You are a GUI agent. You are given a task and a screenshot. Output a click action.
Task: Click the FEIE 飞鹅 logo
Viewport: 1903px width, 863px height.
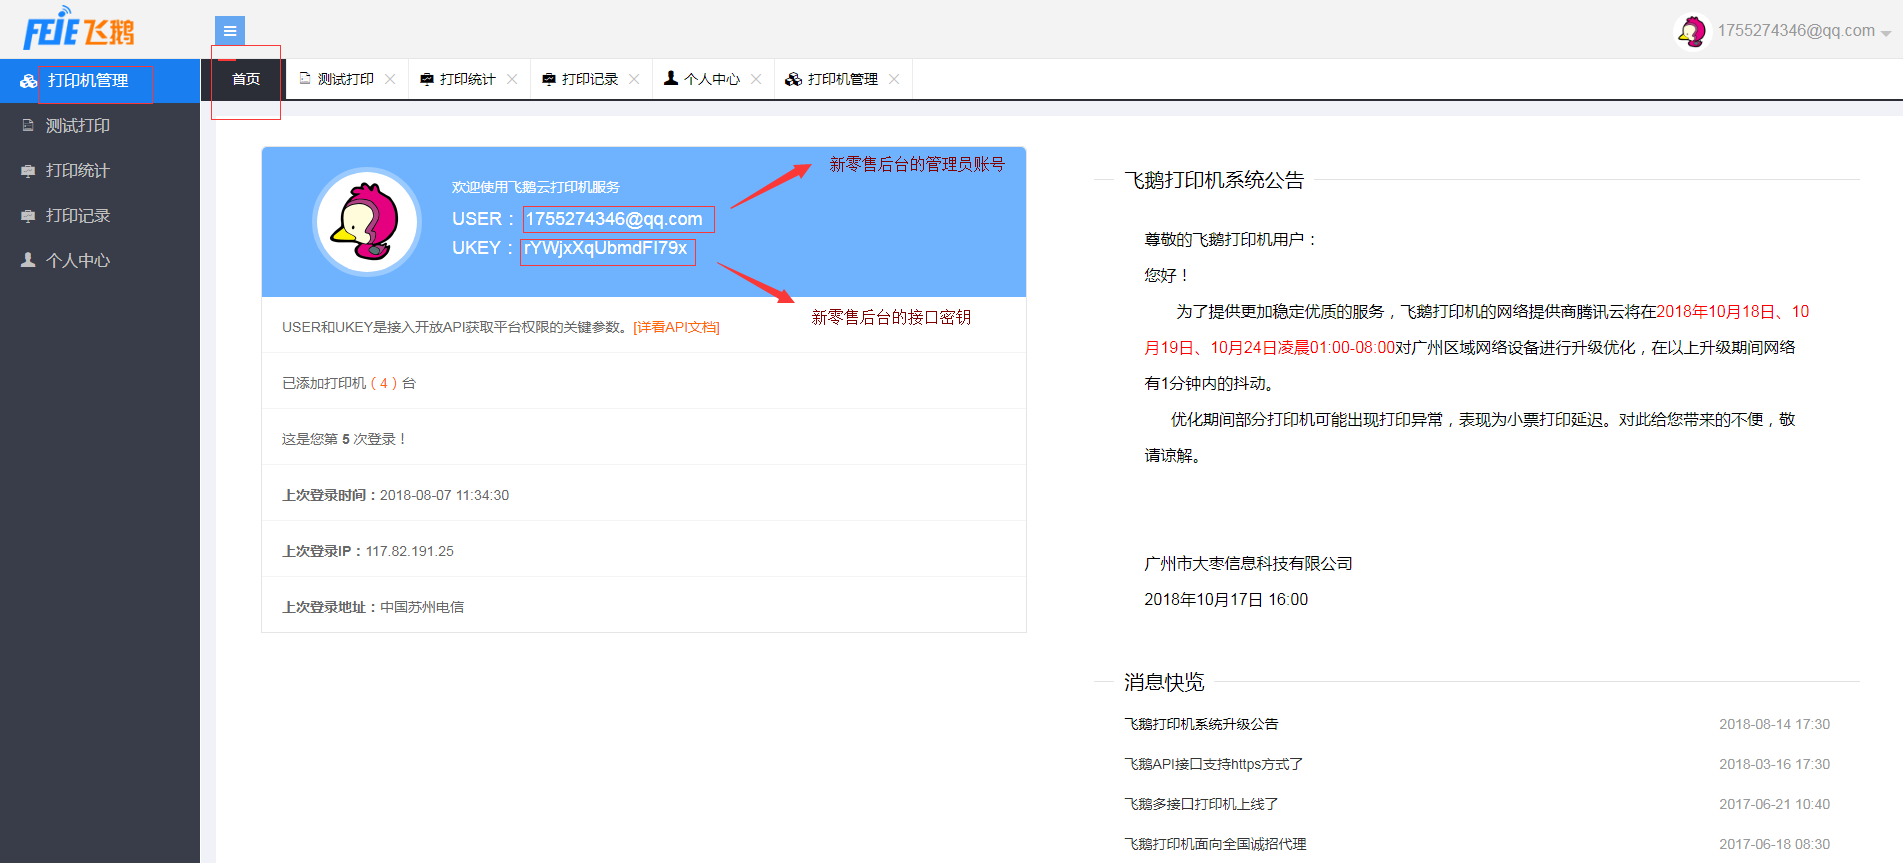click(79, 29)
